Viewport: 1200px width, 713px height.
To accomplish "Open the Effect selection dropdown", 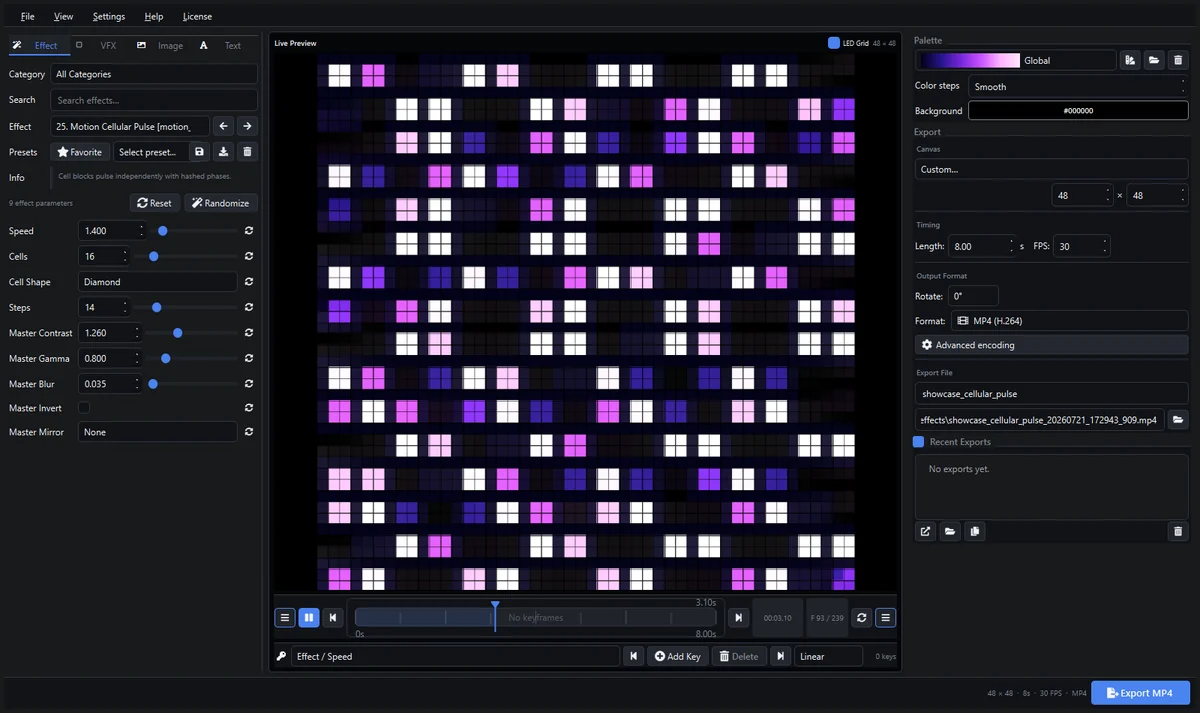I will [130, 126].
